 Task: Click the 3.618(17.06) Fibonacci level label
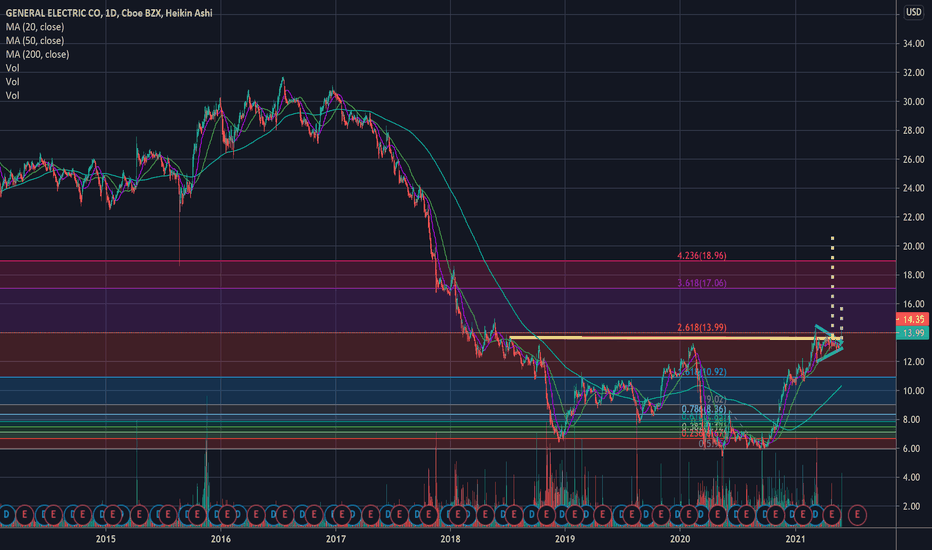(x=701, y=283)
